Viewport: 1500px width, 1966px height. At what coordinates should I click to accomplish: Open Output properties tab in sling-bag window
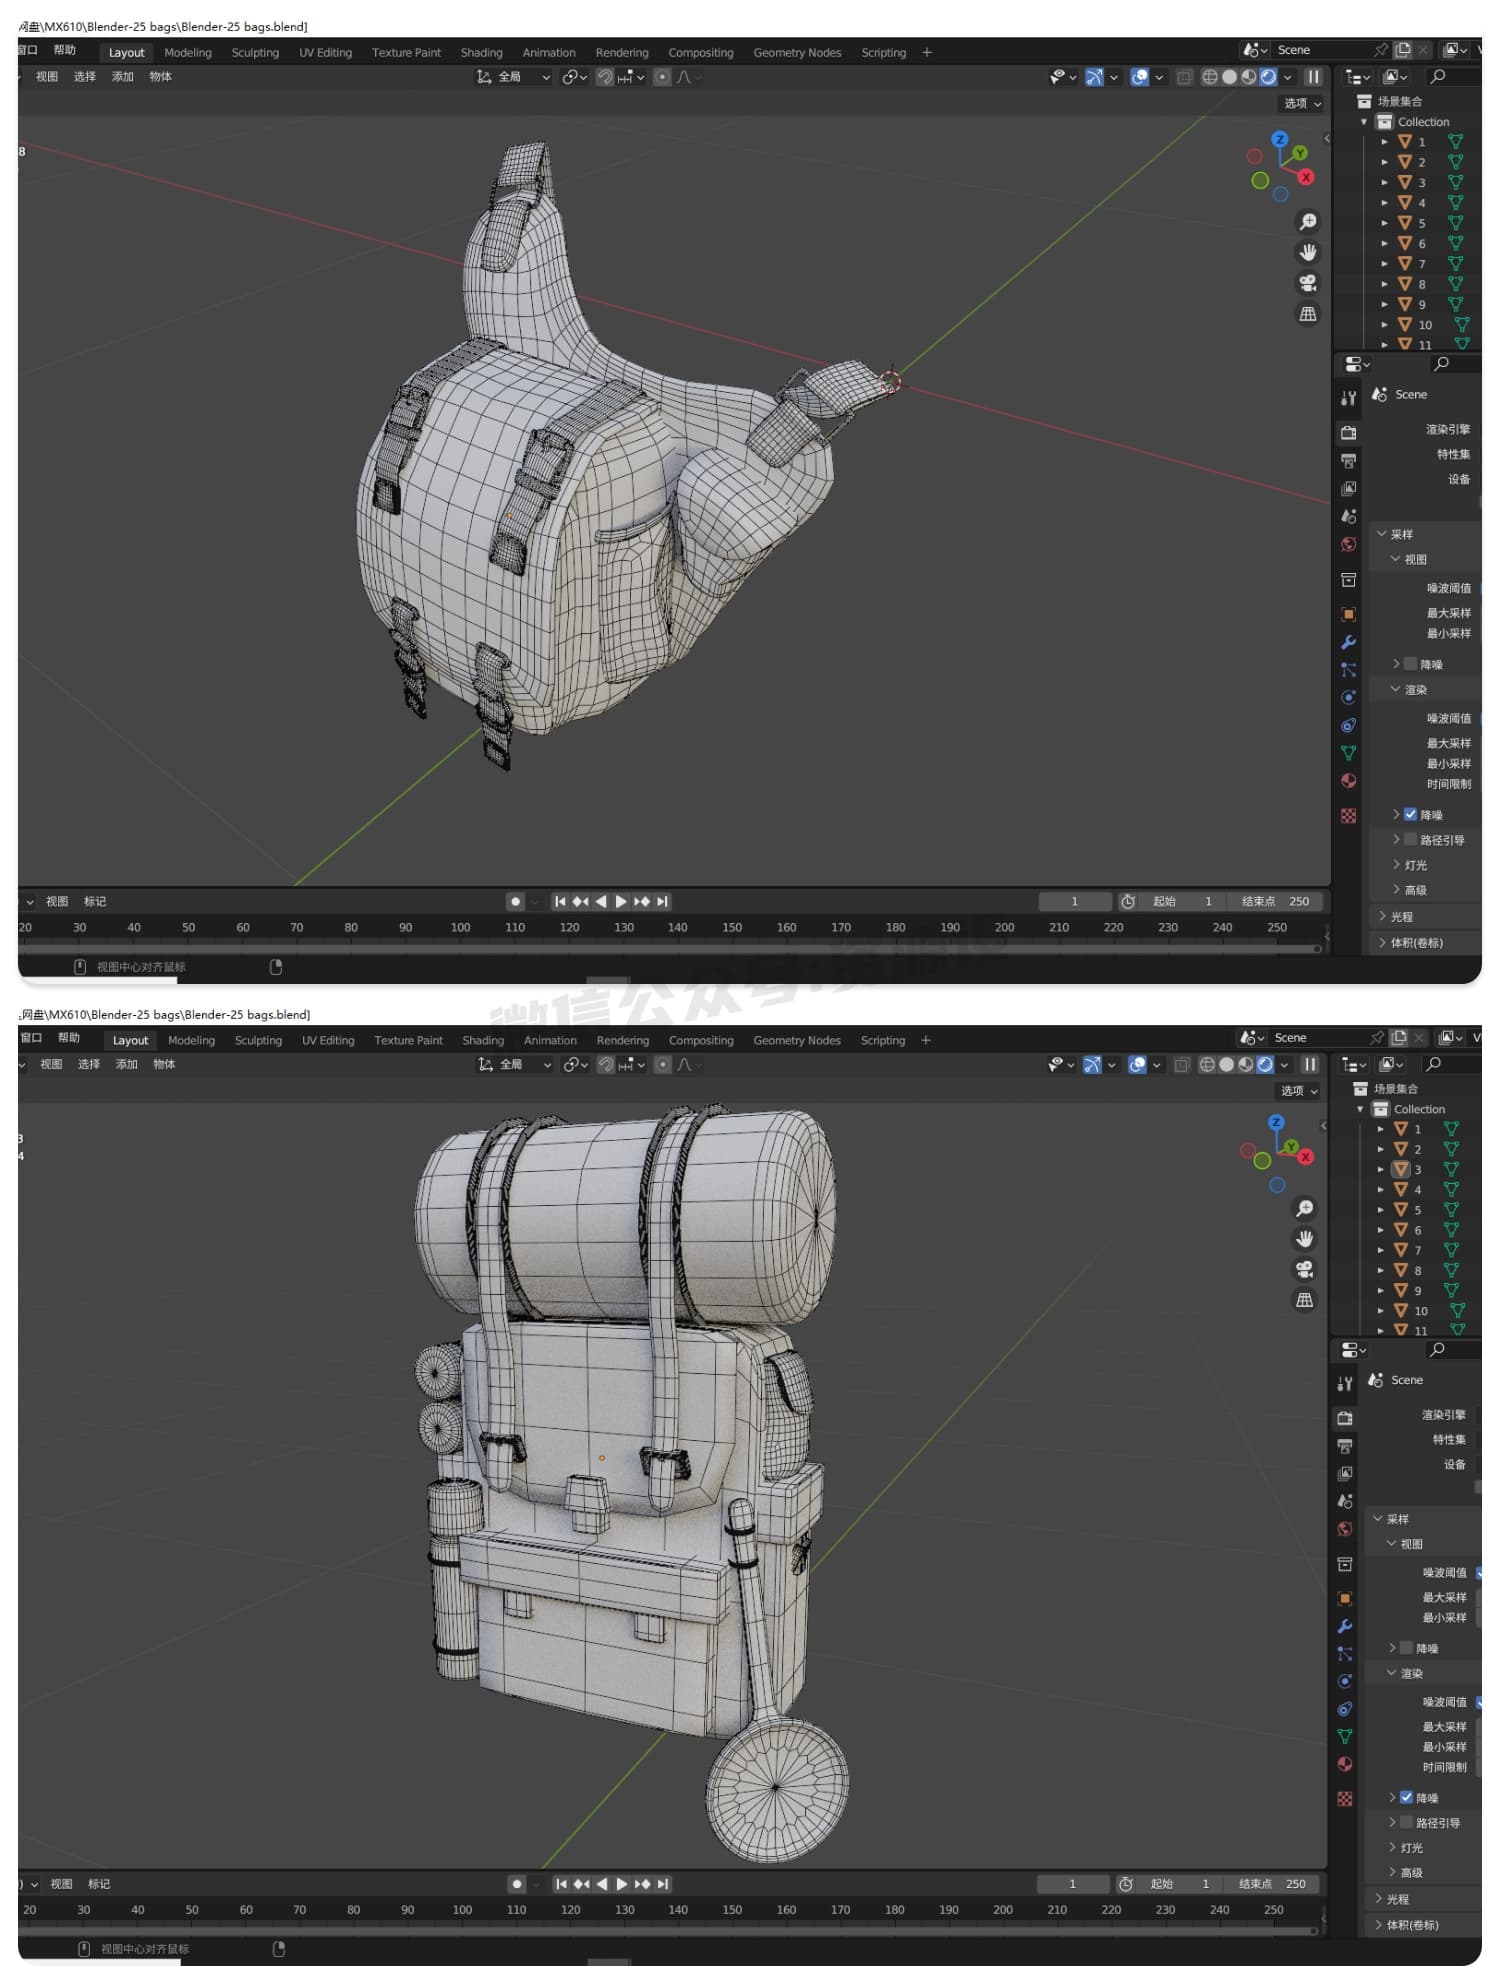coord(1348,461)
